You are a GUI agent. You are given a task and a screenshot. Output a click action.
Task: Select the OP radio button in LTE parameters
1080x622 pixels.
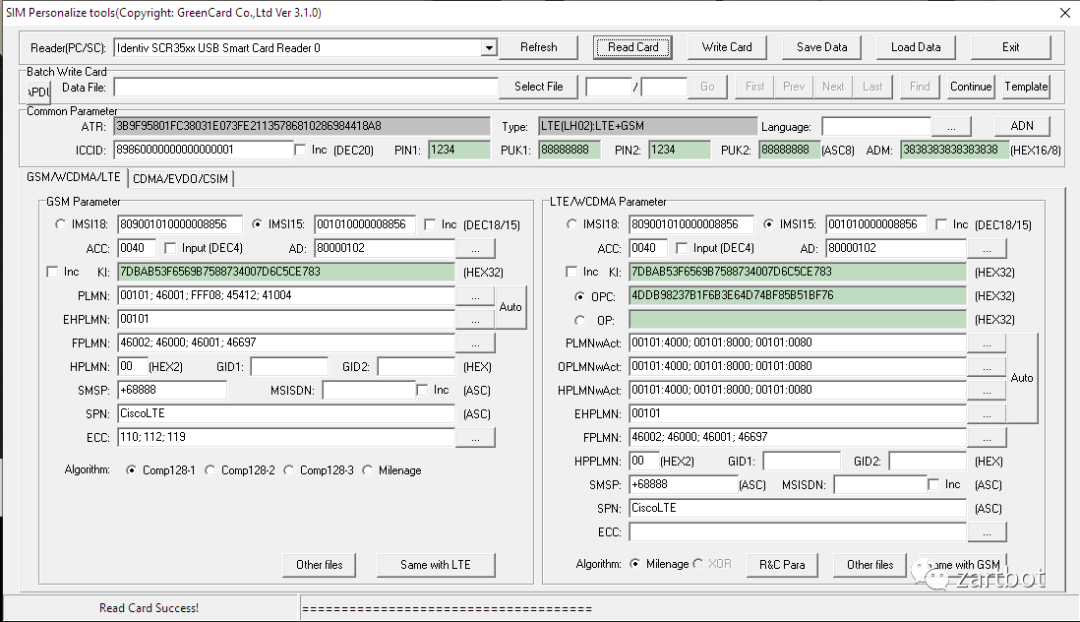pos(580,320)
